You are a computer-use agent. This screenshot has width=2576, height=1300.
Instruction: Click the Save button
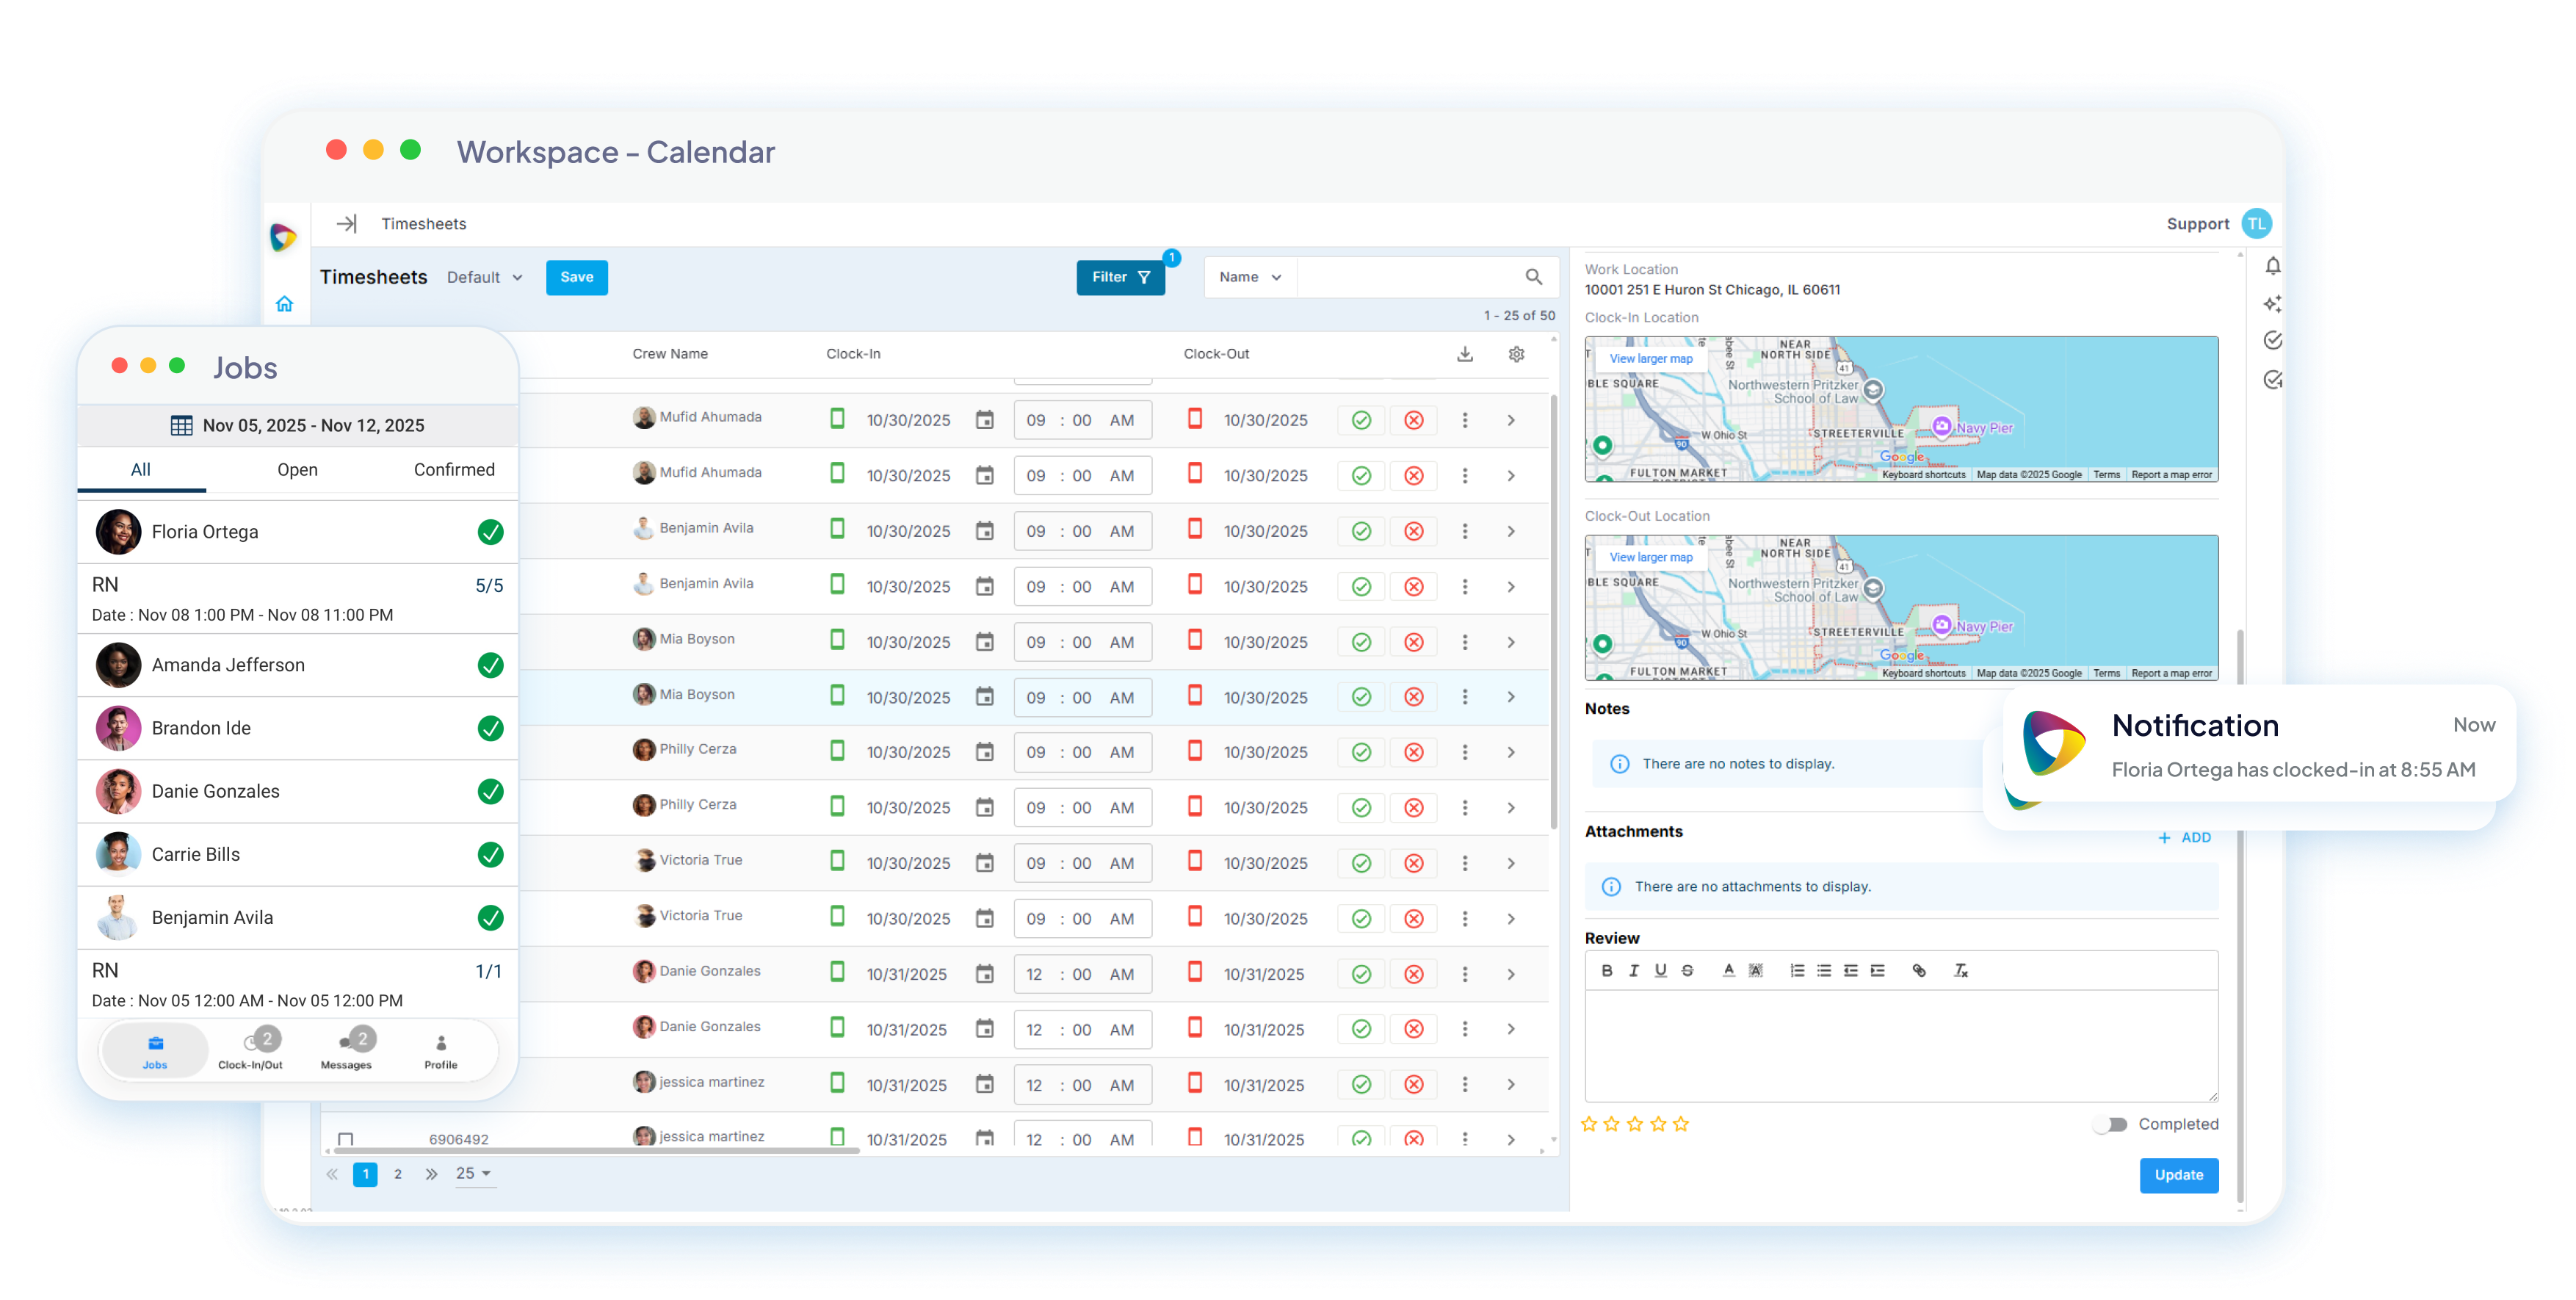(x=576, y=277)
